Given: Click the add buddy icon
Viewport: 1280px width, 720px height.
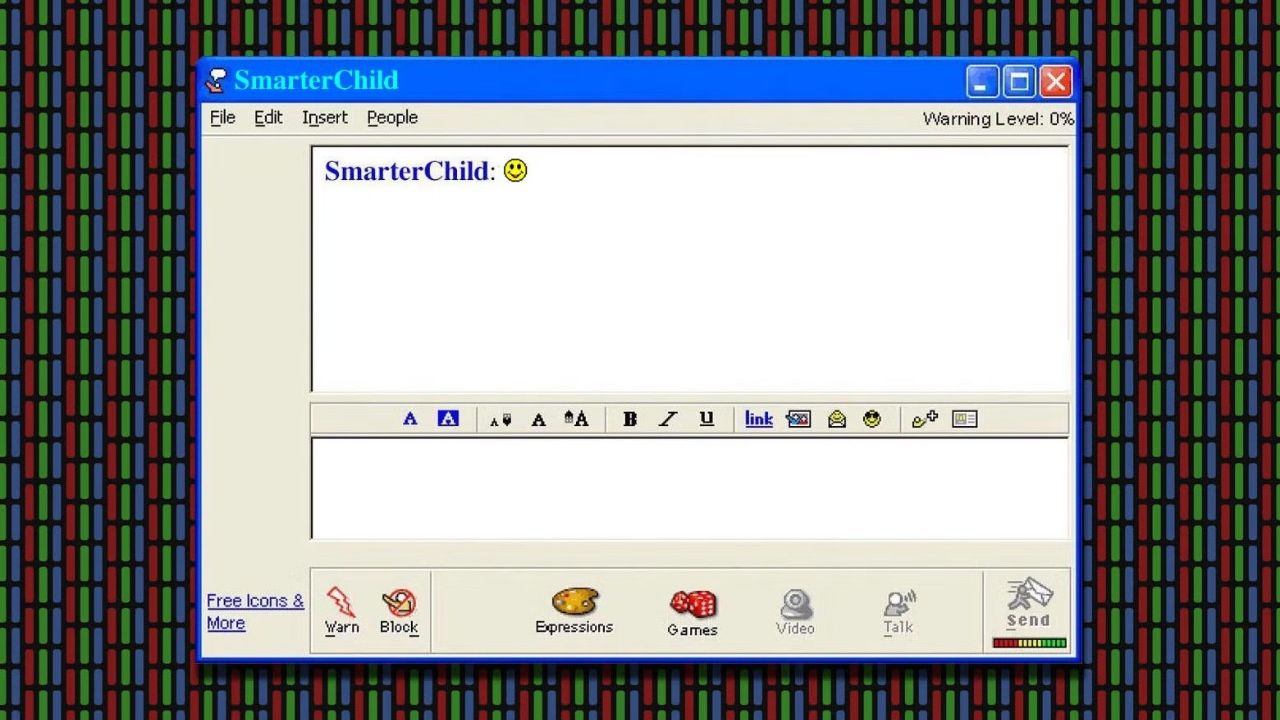Looking at the screenshot, I should coord(925,419).
